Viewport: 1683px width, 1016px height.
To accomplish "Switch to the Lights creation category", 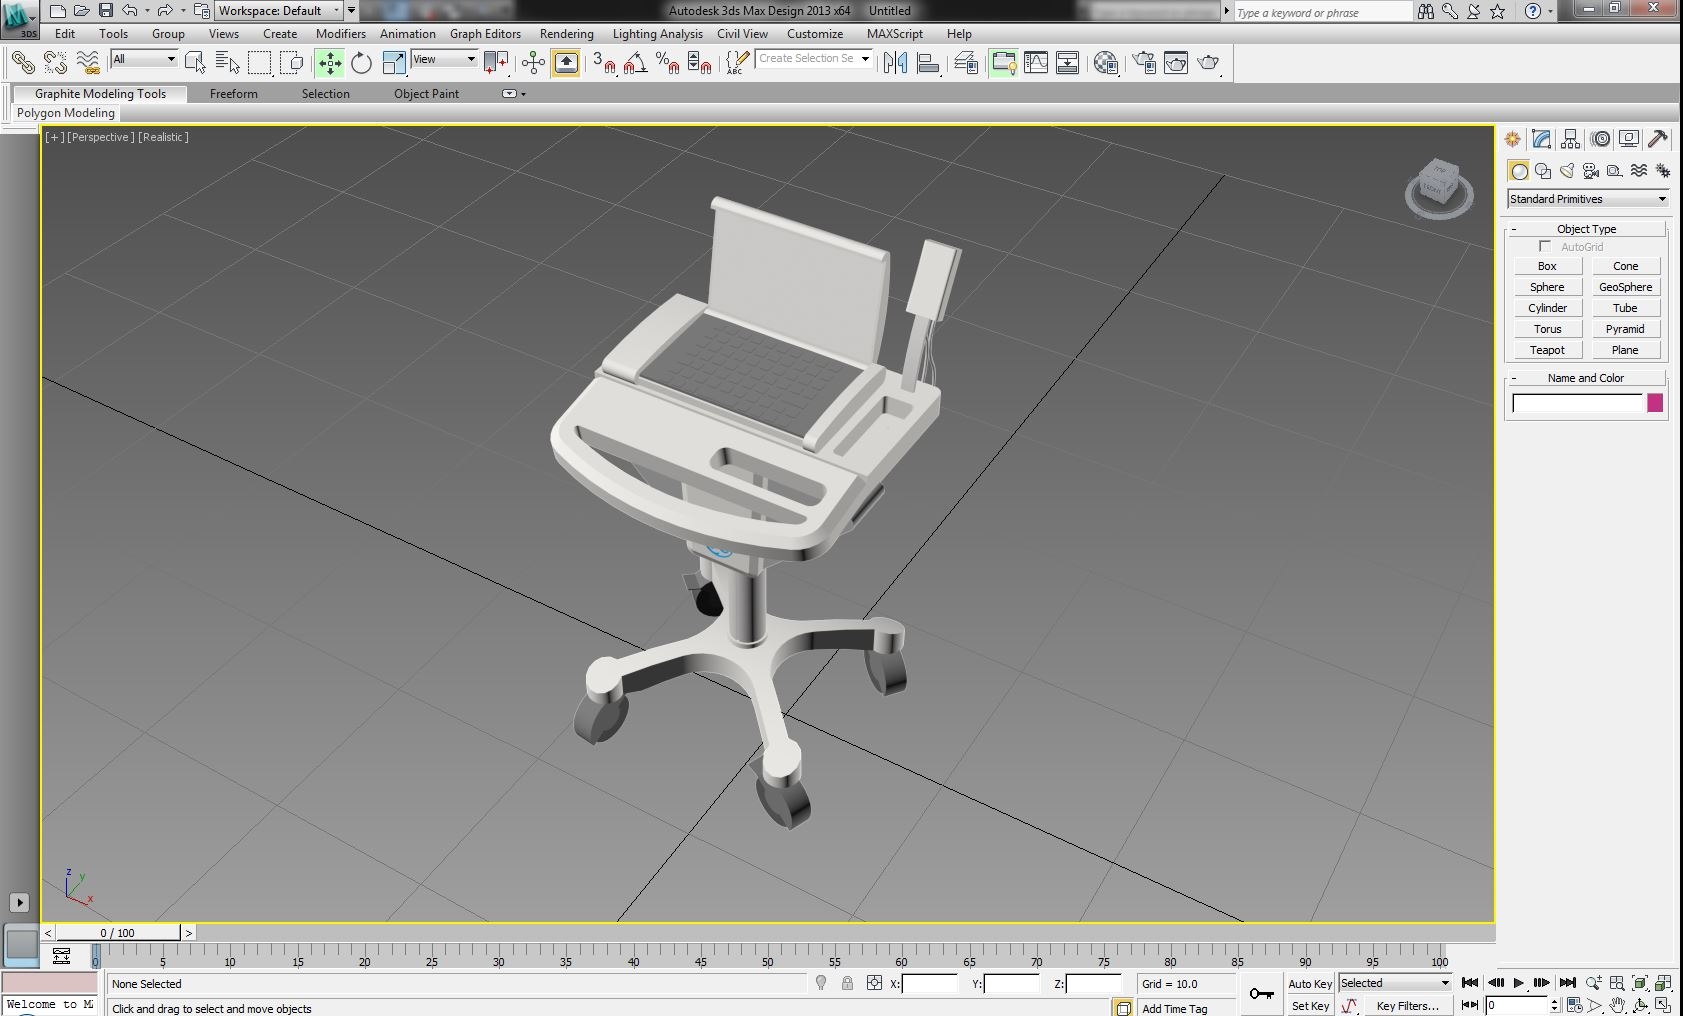I will (x=1566, y=170).
